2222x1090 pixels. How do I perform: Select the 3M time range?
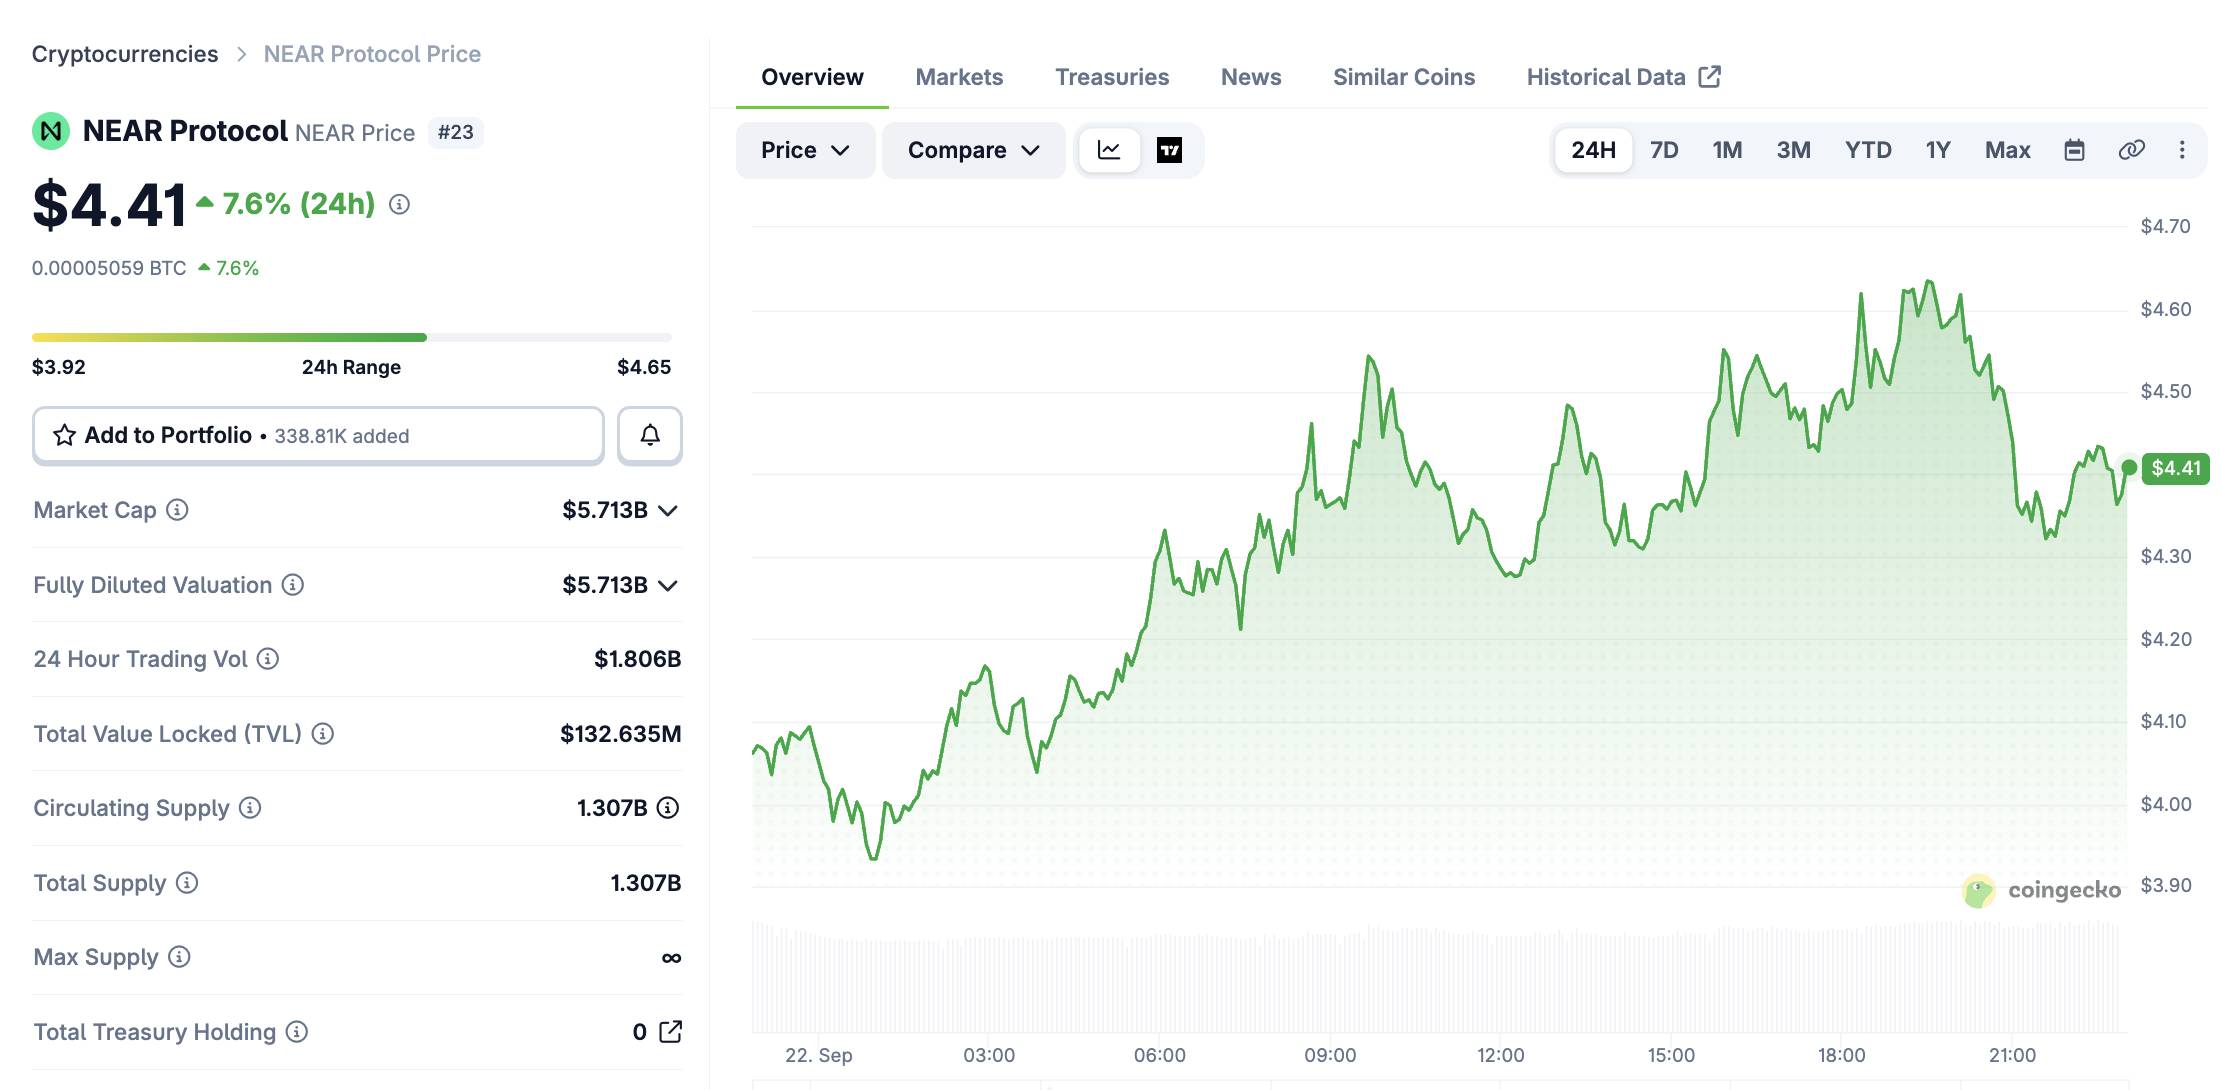[x=1793, y=150]
